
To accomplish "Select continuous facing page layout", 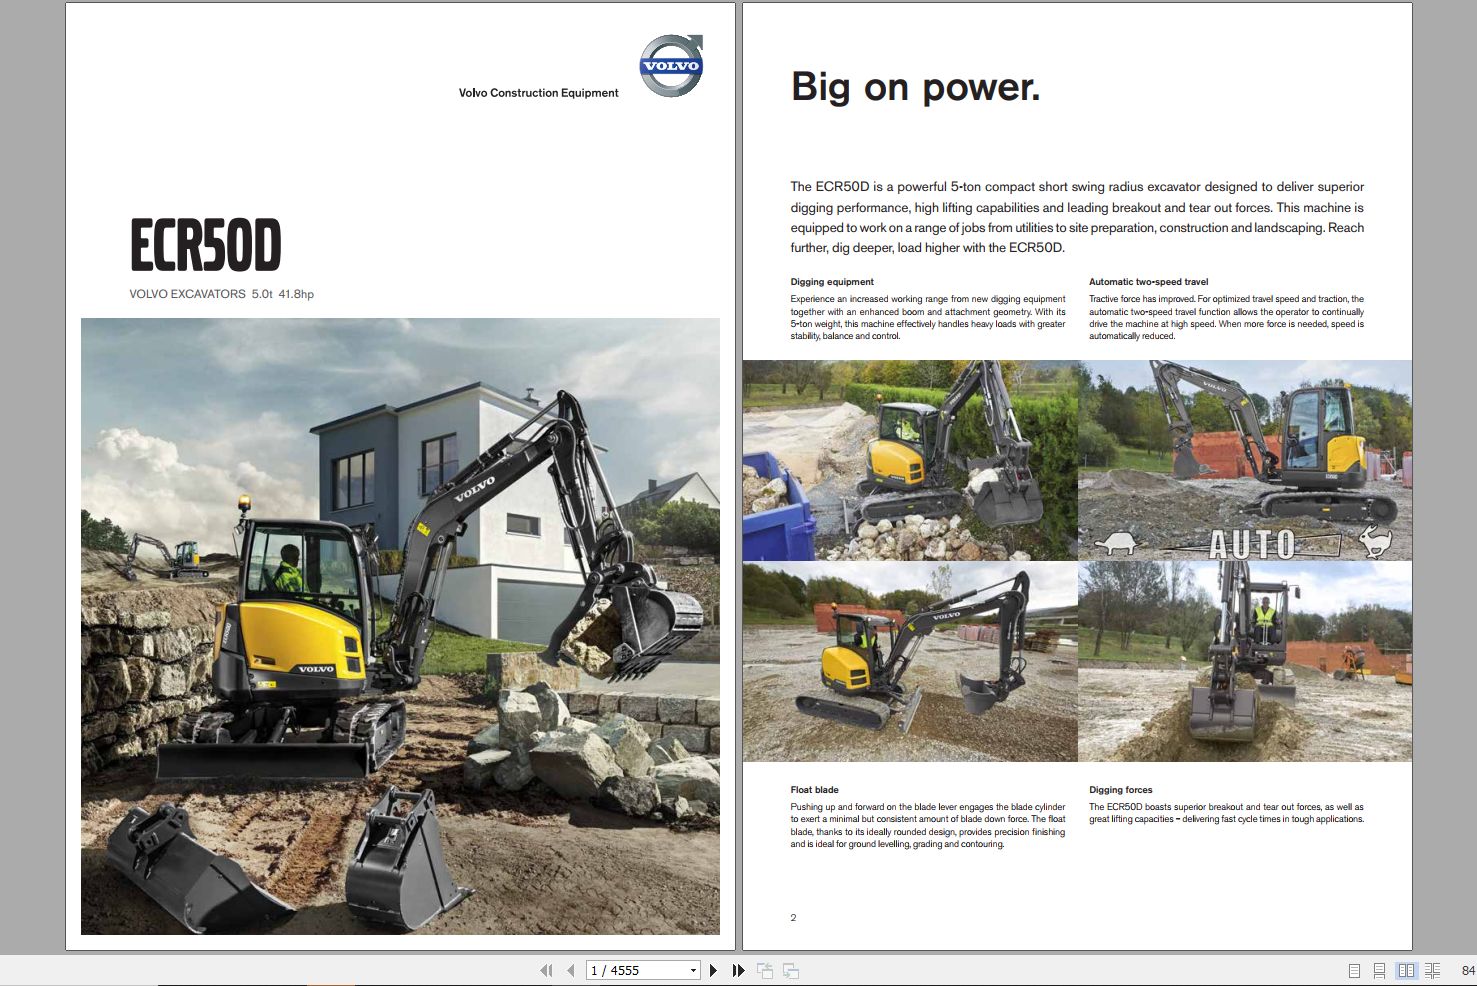I will click(1432, 970).
